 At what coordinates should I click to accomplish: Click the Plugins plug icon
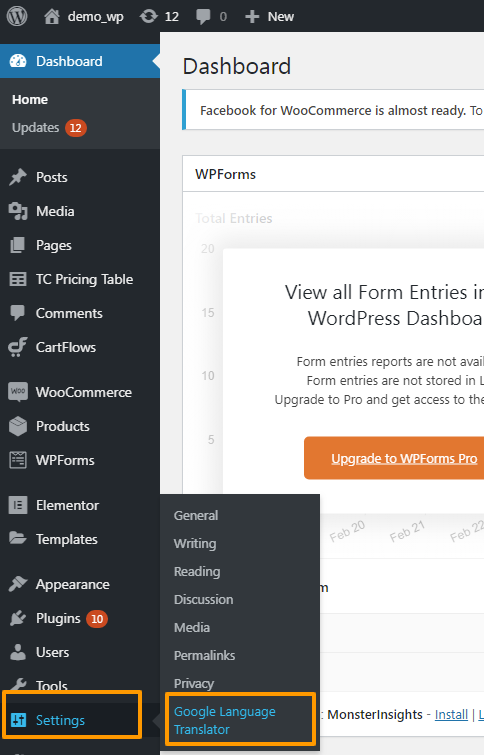18,618
